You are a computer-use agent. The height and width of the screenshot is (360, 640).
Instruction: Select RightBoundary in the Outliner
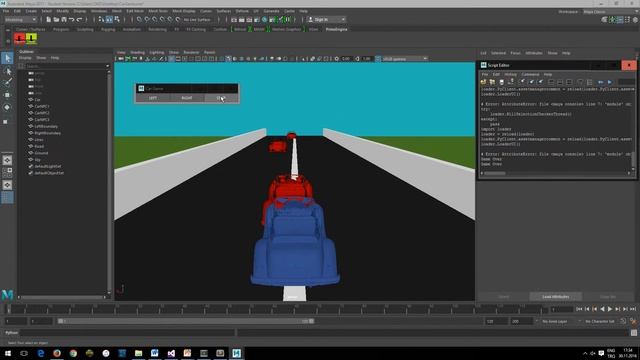[x=47, y=133]
